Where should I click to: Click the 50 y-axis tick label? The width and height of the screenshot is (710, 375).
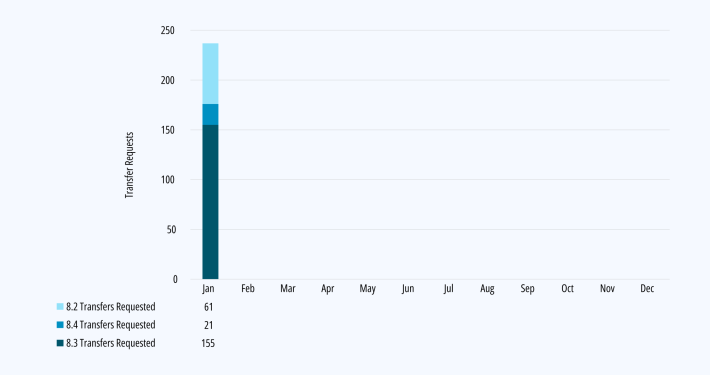click(x=171, y=230)
